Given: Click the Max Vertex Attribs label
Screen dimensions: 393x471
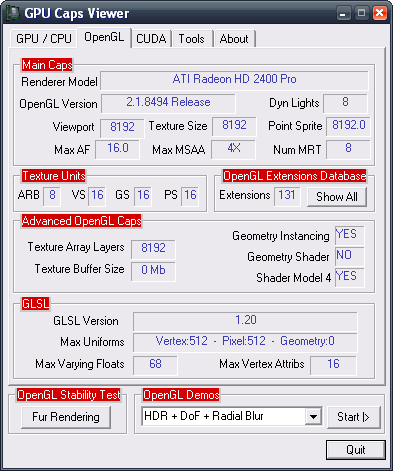Looking at the screenshot, I should (x=262, y=364).
